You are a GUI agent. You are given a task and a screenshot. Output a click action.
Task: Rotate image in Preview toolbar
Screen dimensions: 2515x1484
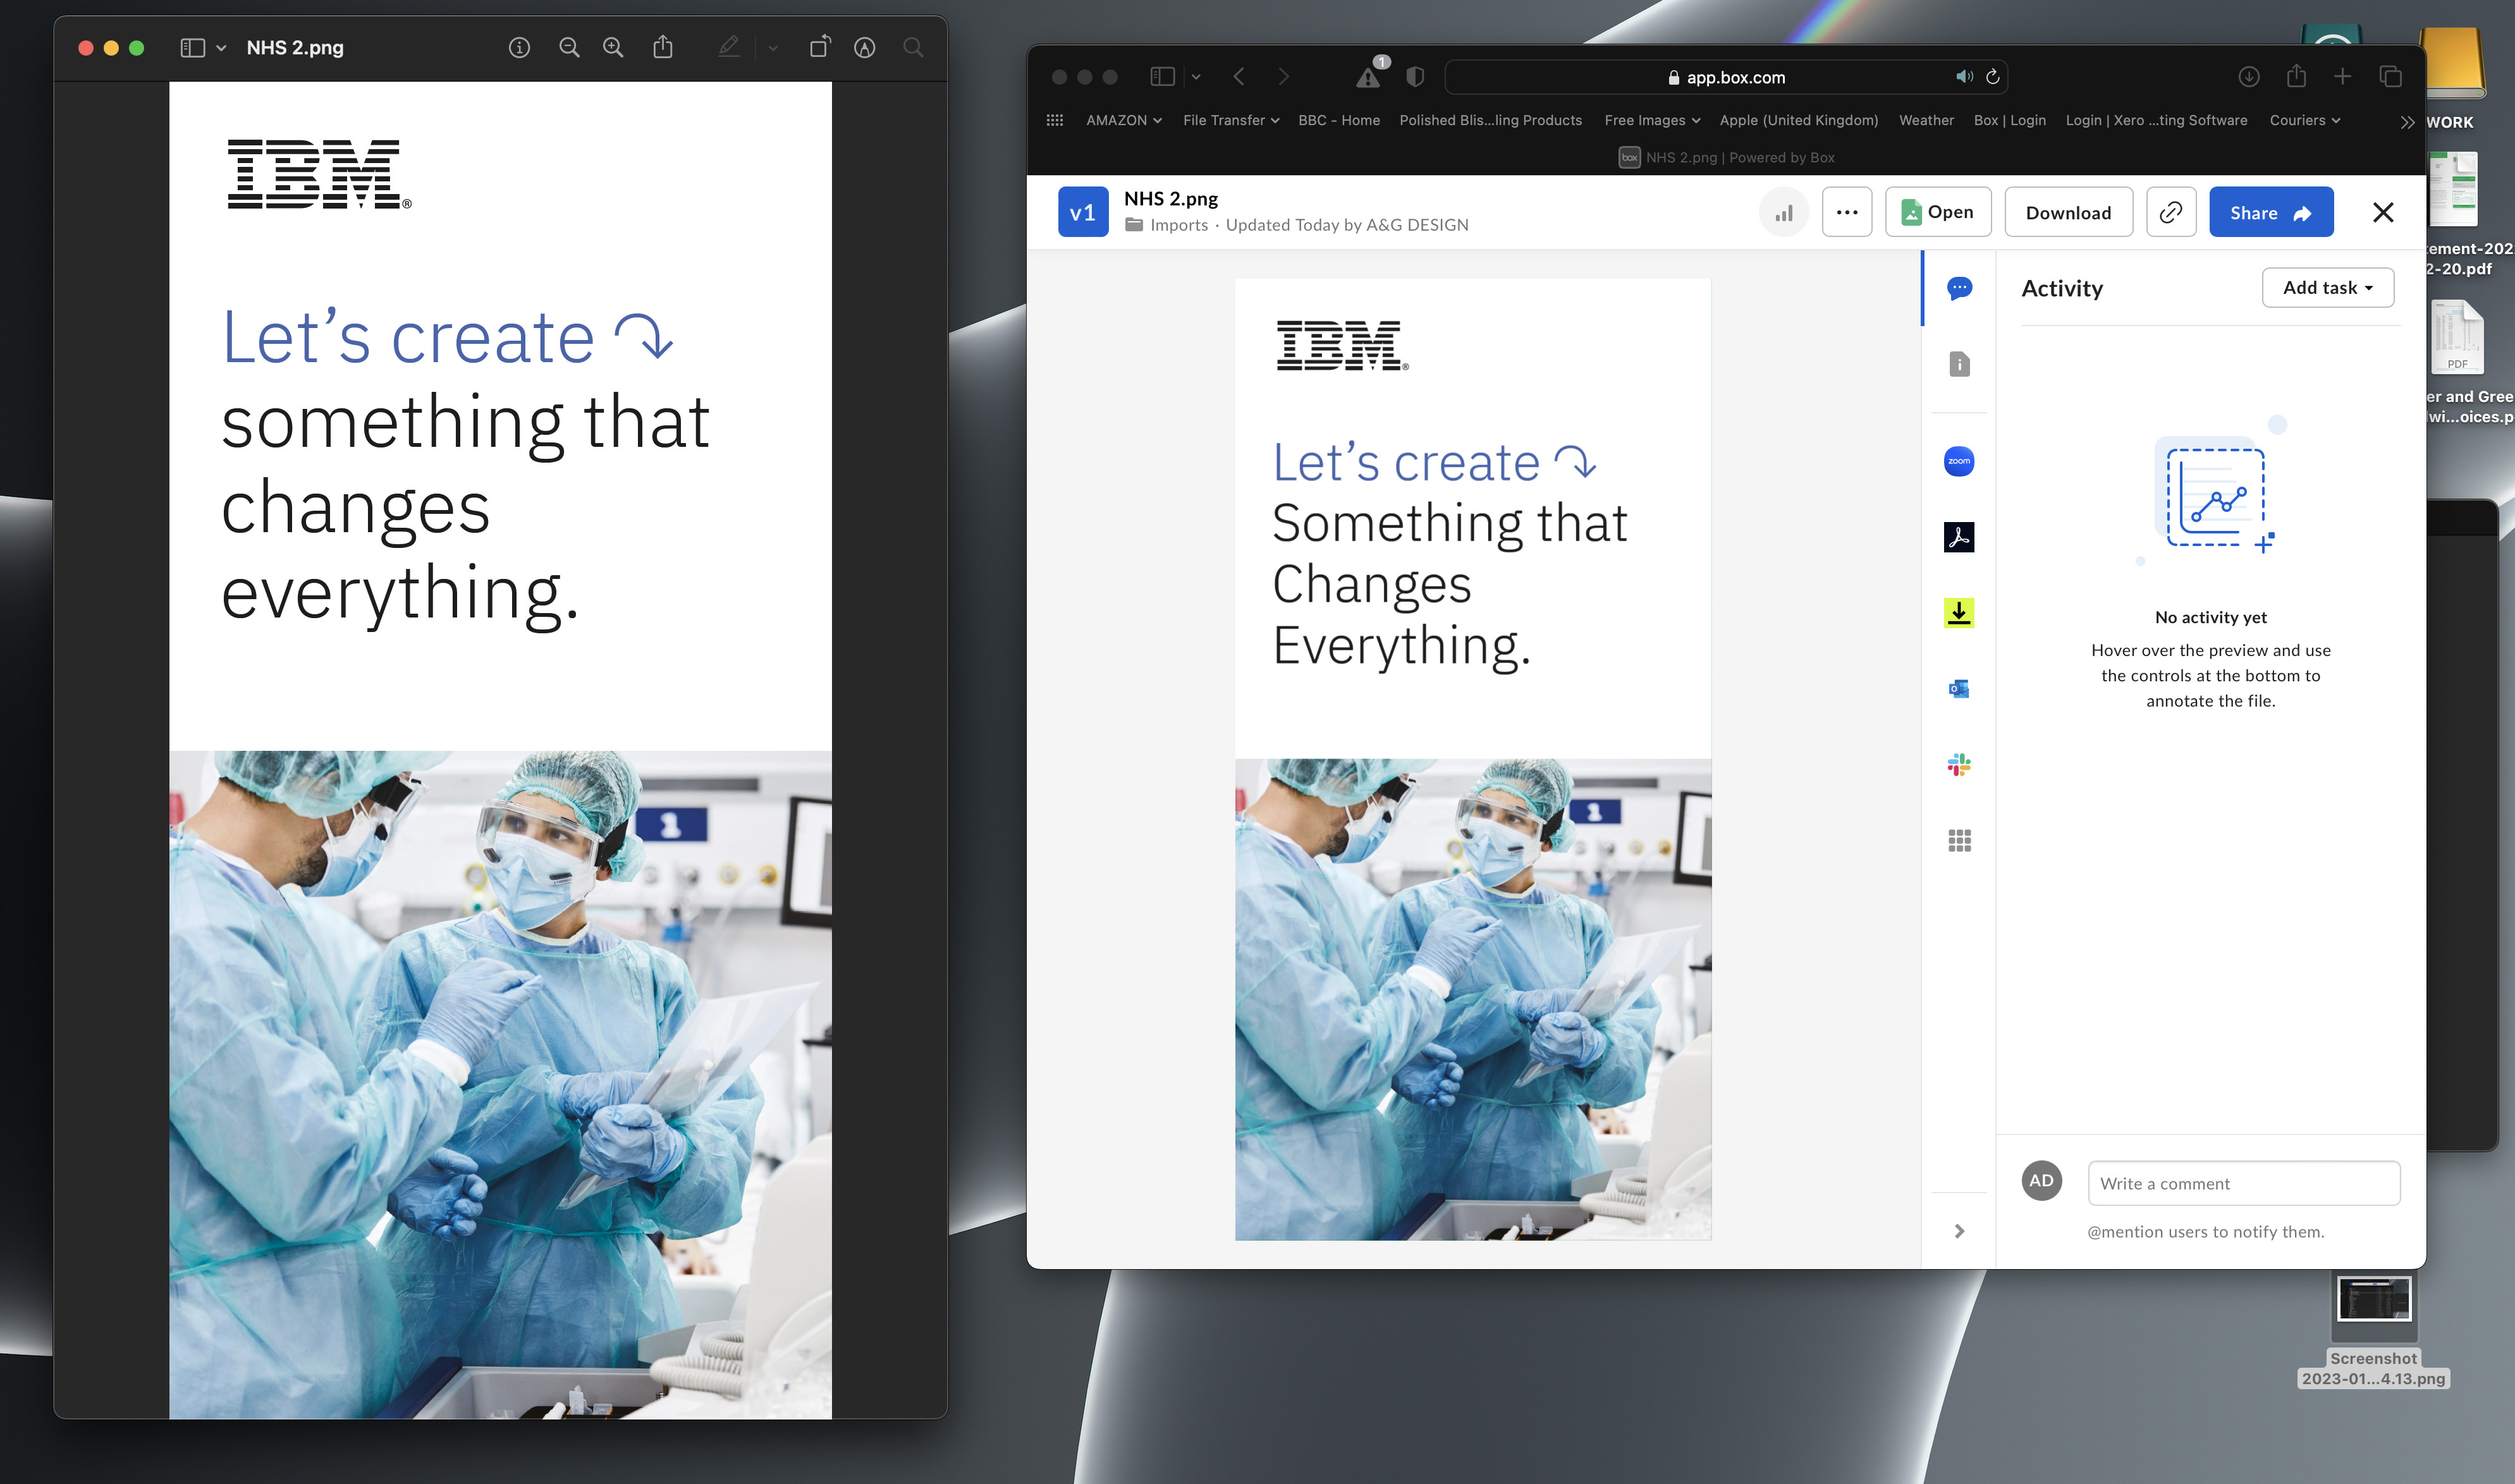click(x=819, y=47)
